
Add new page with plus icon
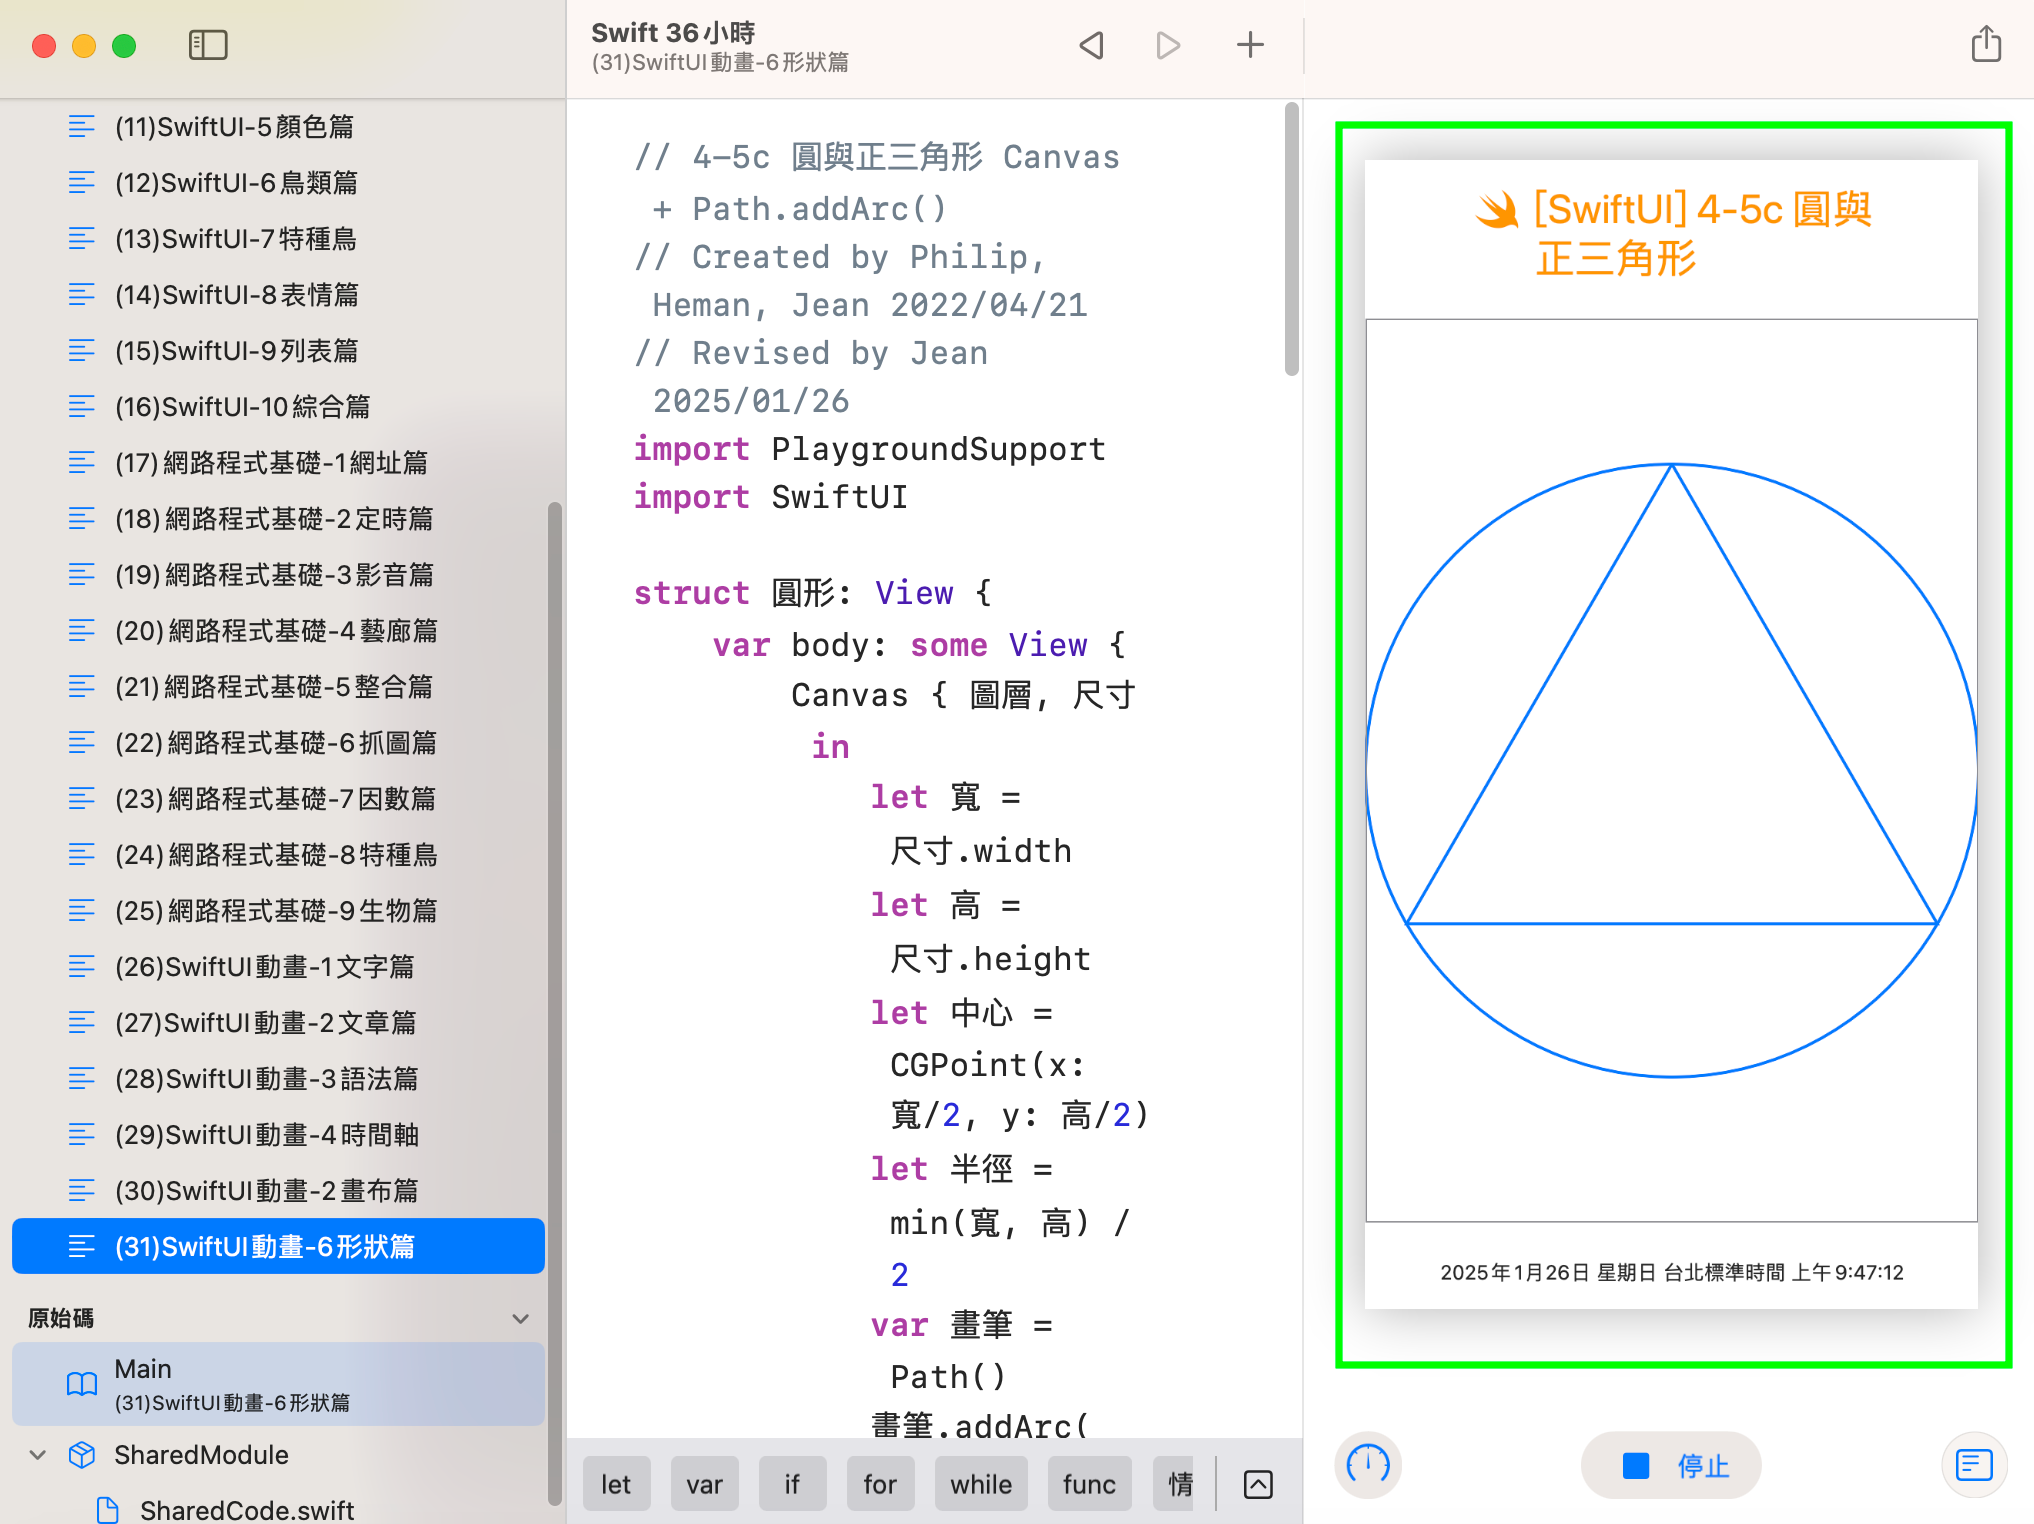click(x=1250, y=45)
